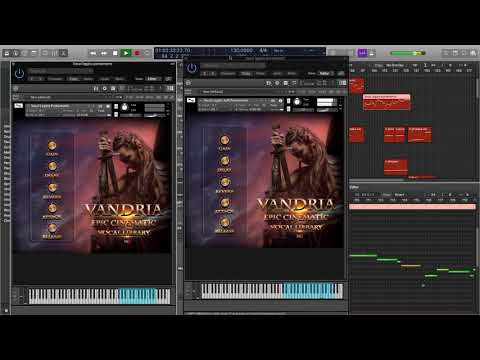
Task: Click Release knob in right Vandria instrument
Action: coord(225,222)
